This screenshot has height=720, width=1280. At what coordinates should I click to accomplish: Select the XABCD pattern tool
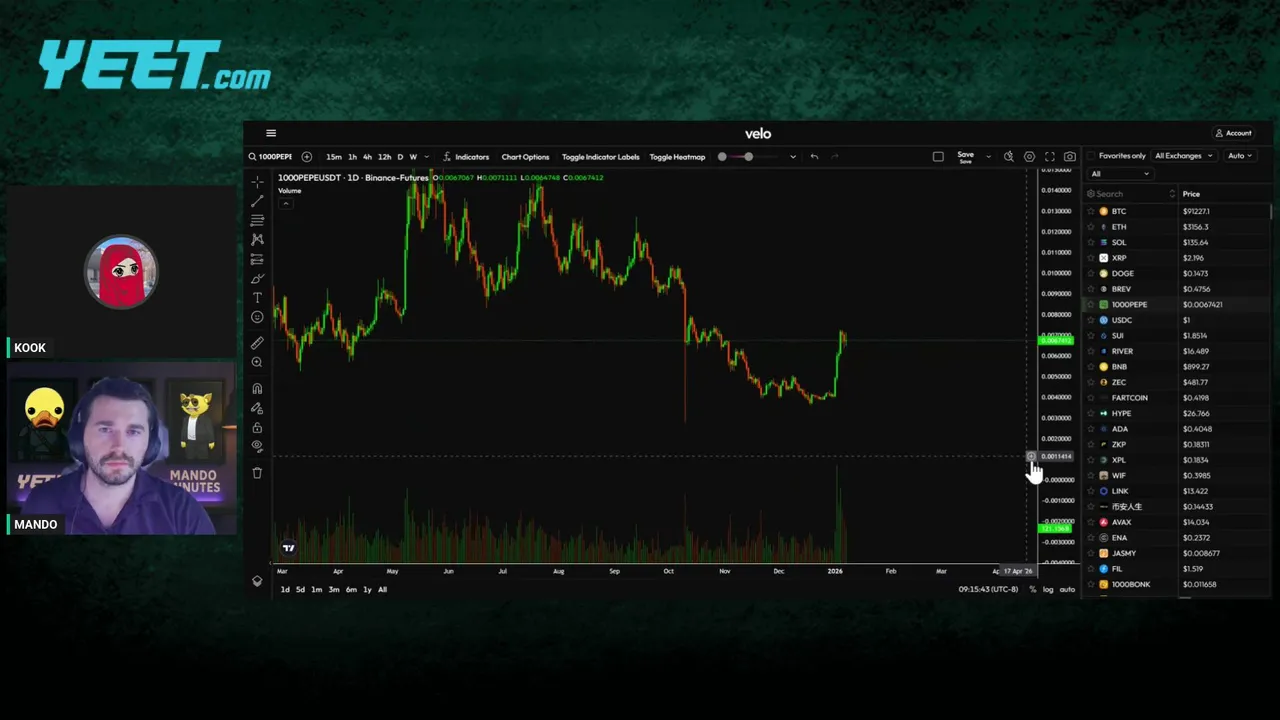coord(257,240)
